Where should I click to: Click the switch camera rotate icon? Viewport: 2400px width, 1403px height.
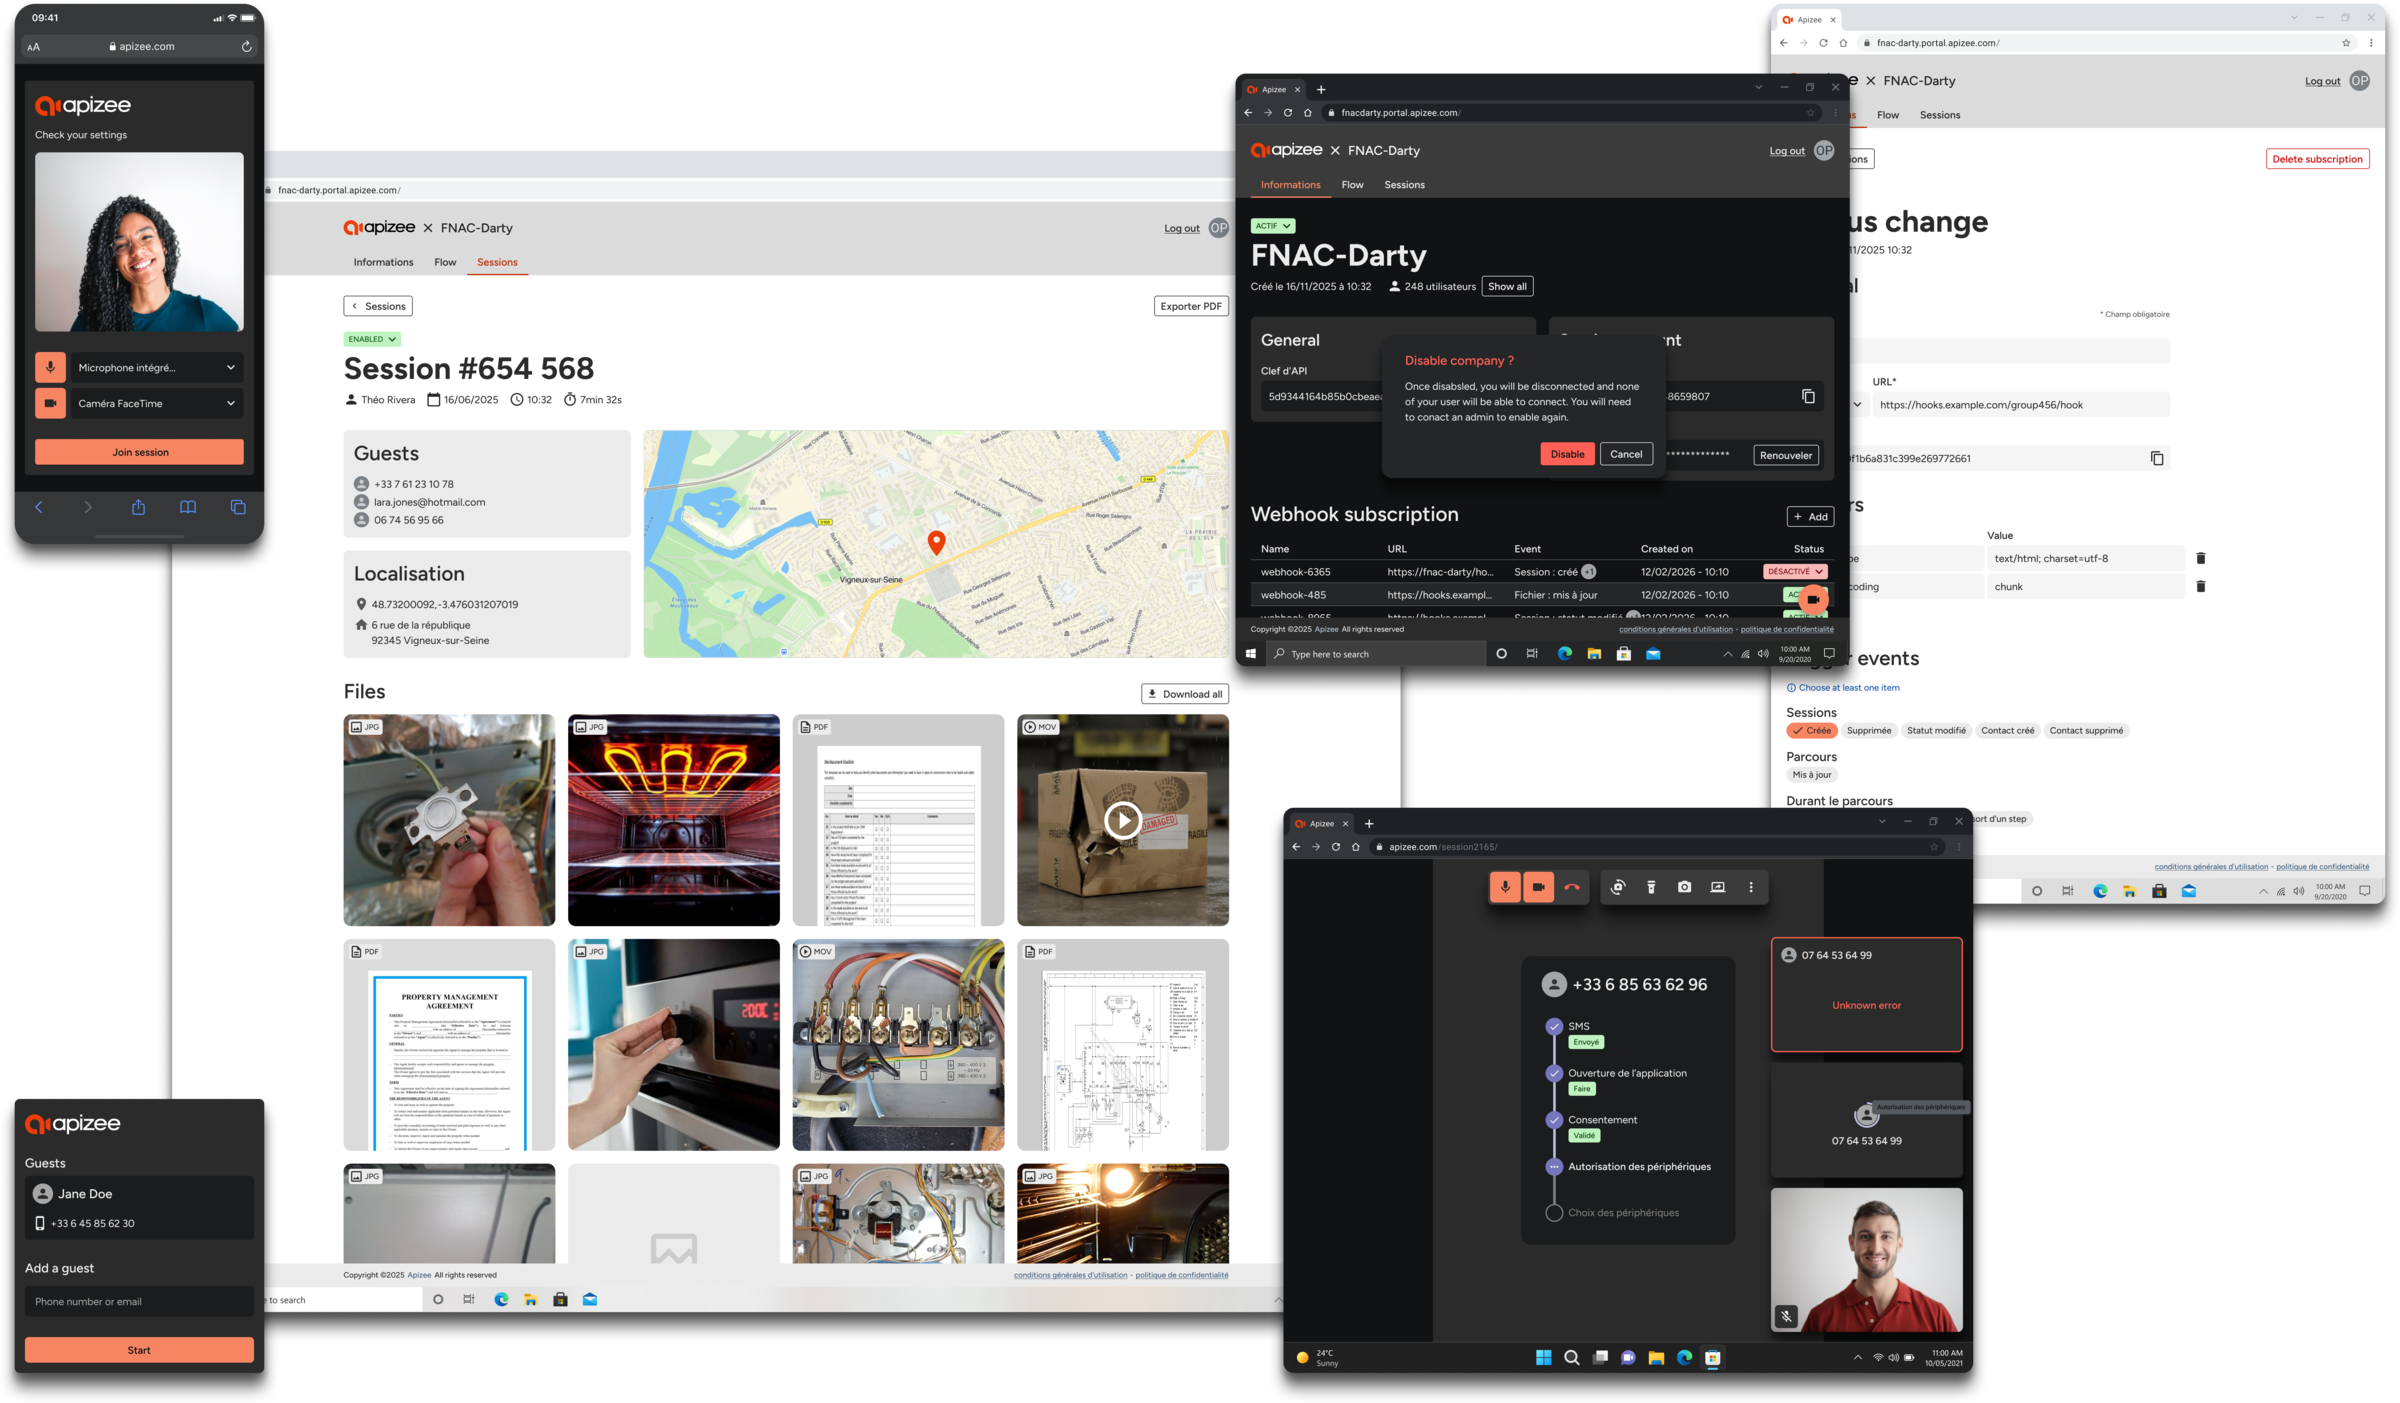click(x=1618, y=887)
